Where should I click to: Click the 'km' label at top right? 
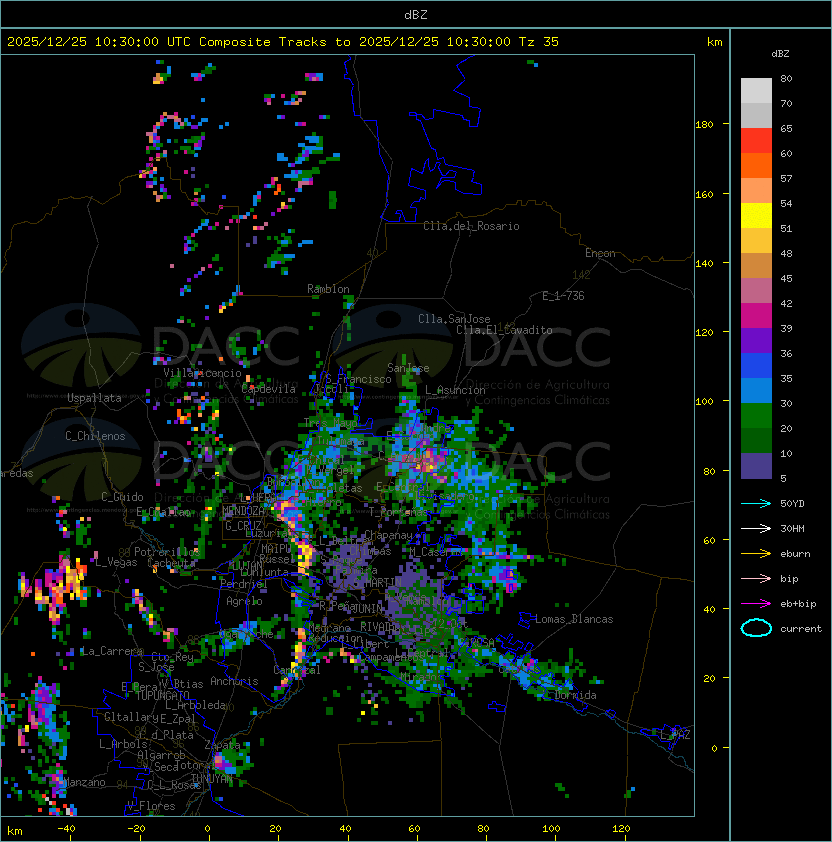(x=714, y=42)
